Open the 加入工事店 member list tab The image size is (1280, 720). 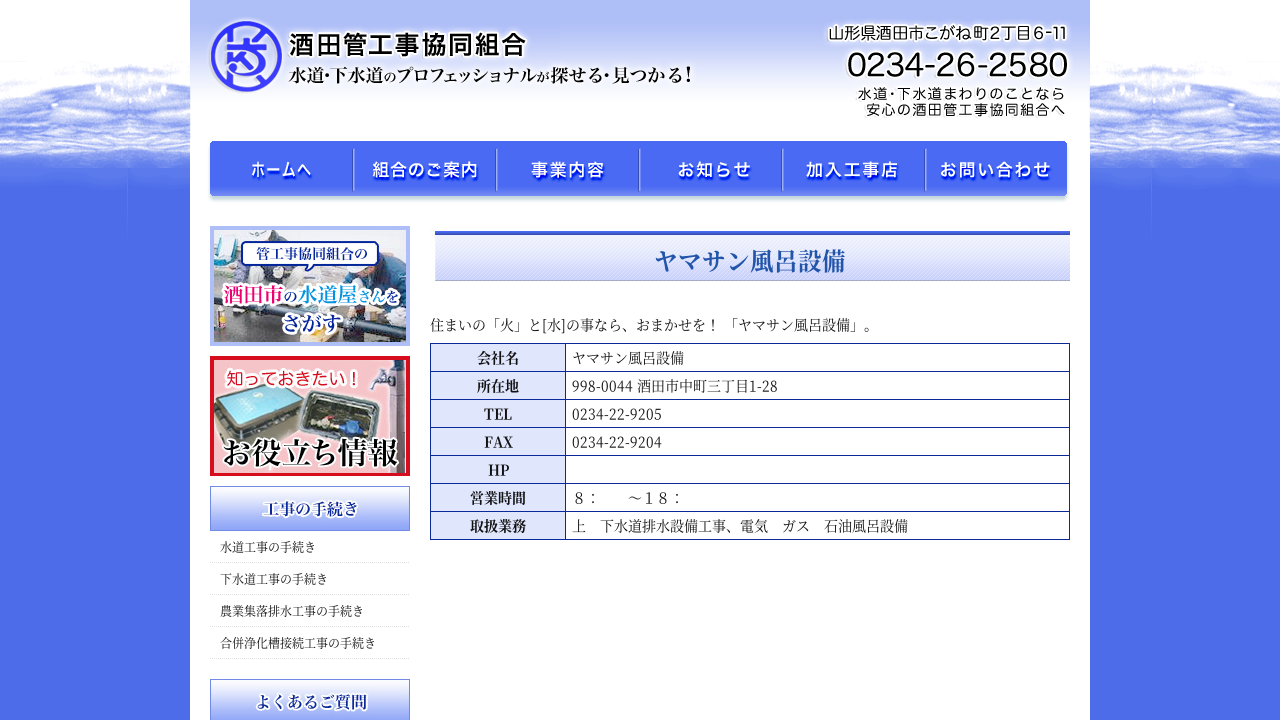(854, 170)
